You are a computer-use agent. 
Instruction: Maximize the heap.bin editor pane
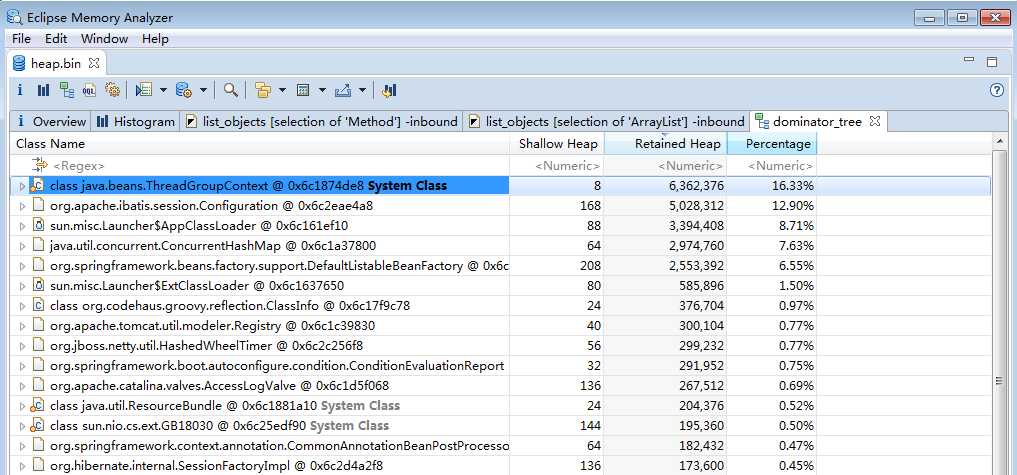tap(992, 62)
